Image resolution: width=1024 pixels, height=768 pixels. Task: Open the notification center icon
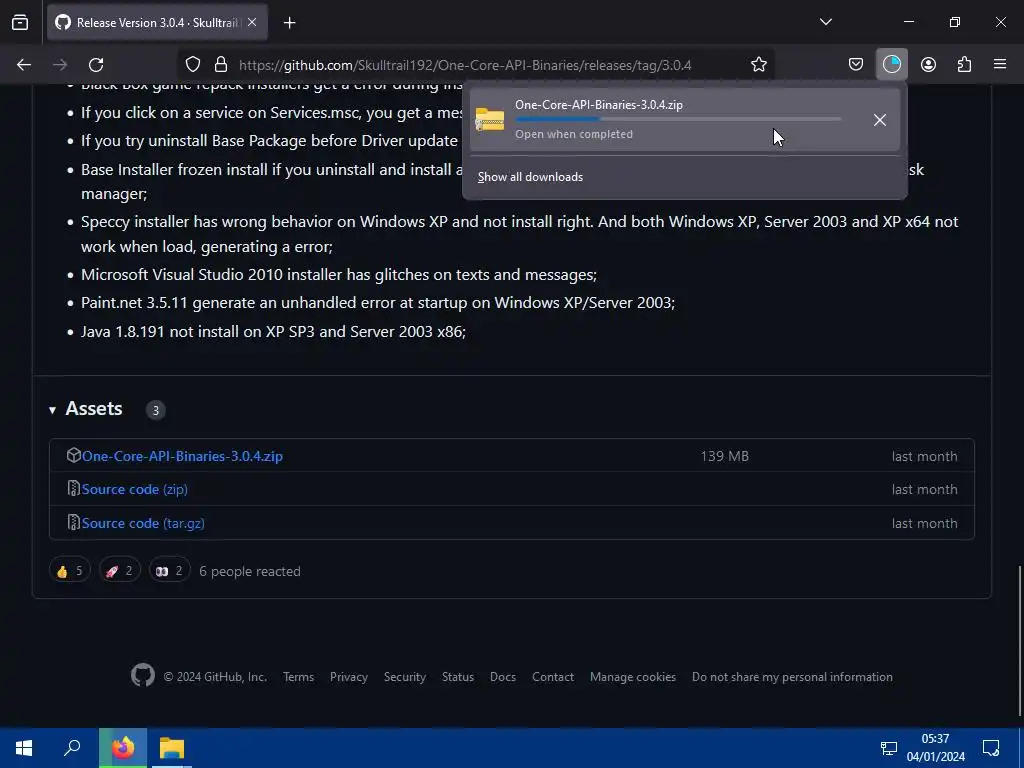pyautogui.click(x=991, y=748)
